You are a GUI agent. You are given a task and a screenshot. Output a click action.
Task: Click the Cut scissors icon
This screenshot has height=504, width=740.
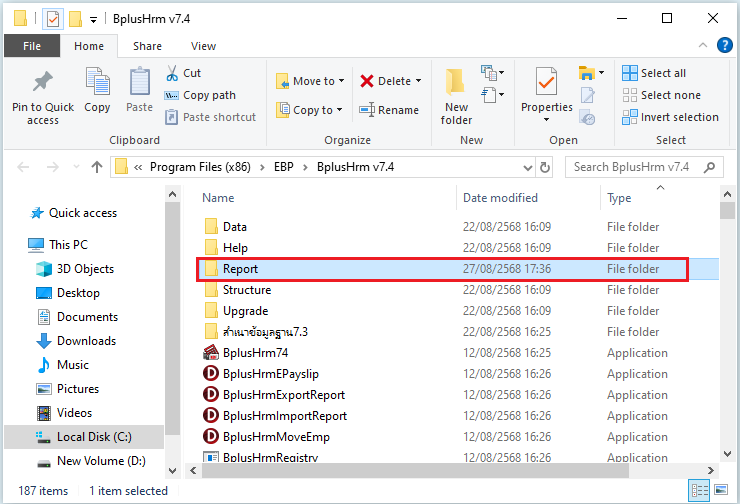171,73
